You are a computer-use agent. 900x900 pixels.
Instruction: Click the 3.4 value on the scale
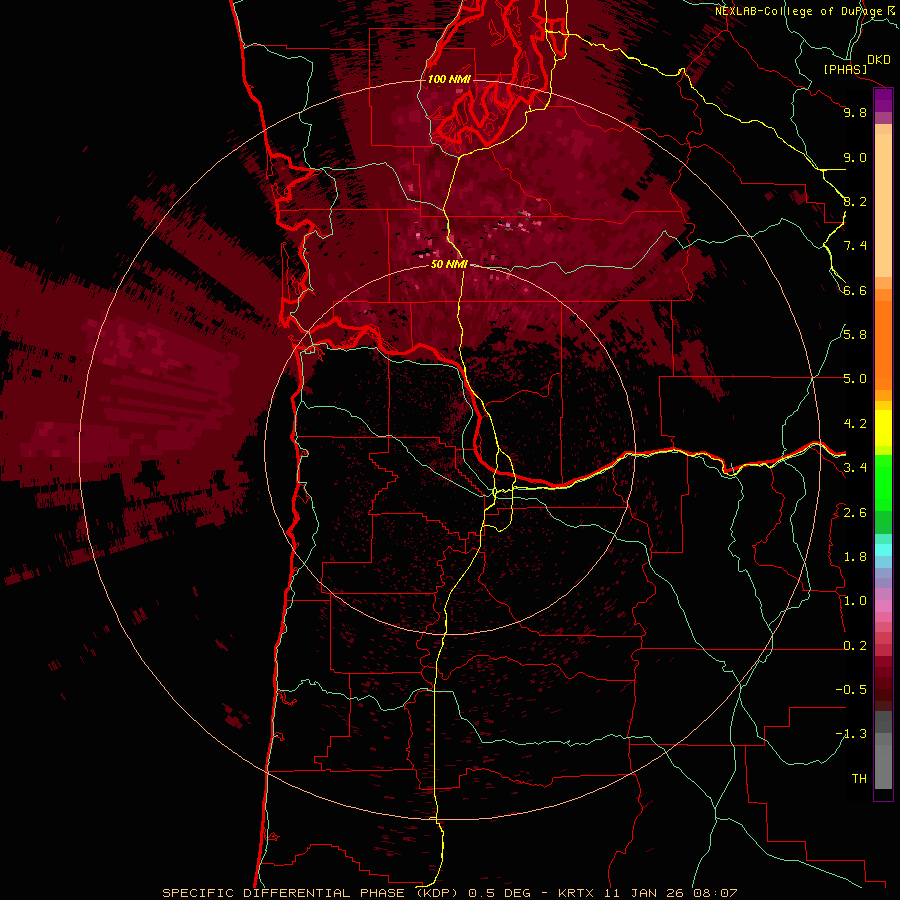coord(855,468)
